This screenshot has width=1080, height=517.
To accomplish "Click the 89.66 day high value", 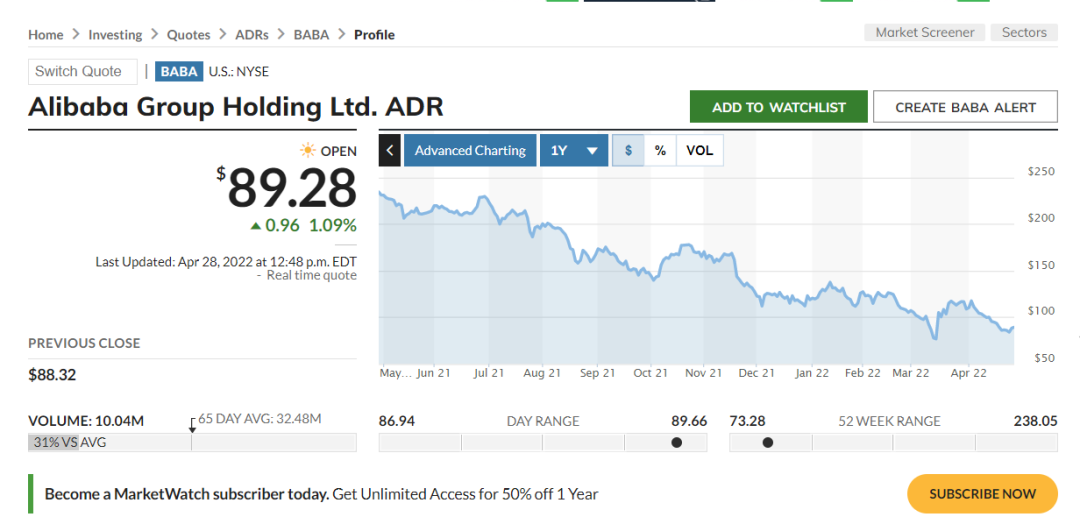I will (x=689, y=421).
